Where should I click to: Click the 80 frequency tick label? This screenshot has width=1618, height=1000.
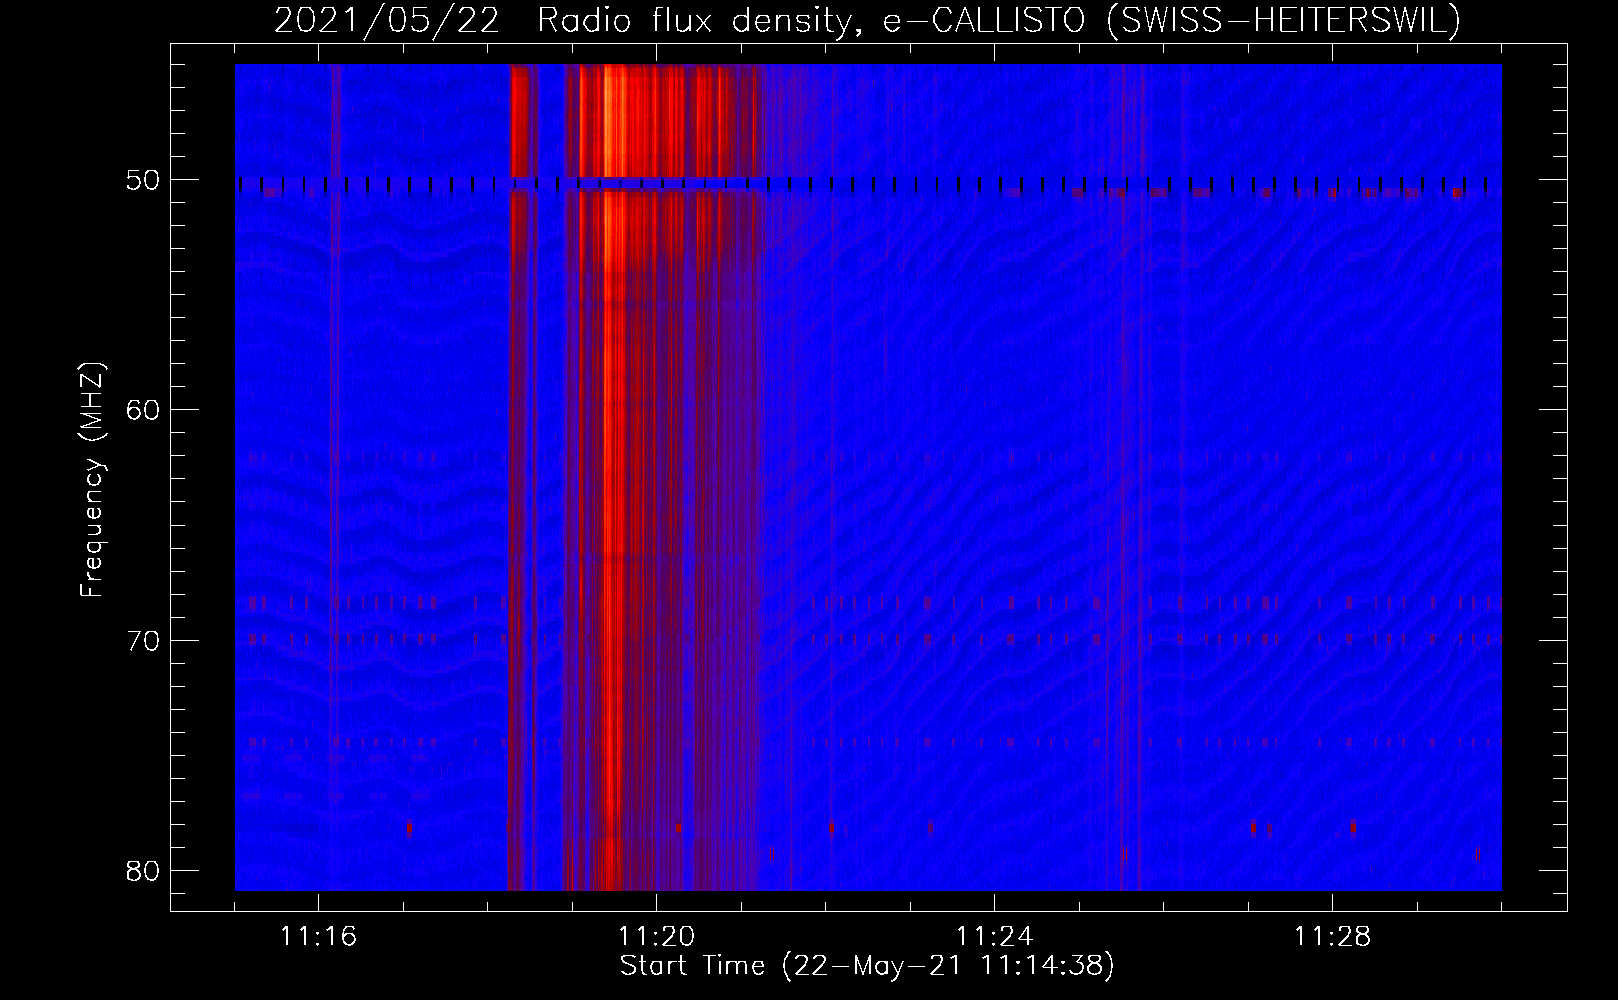pyautogui.click(x=143, y=871)
